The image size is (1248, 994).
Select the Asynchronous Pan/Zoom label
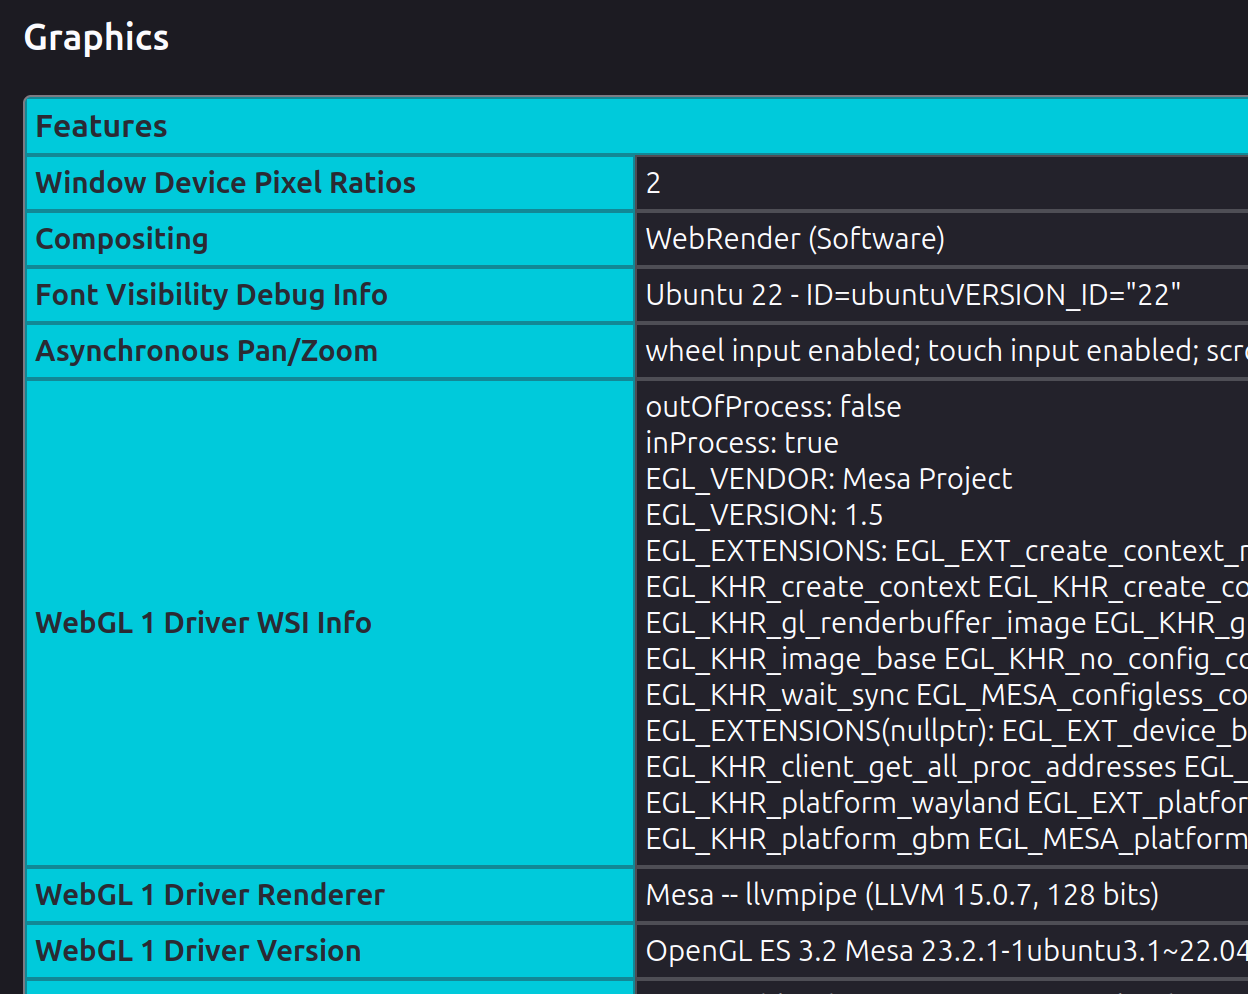206,351
